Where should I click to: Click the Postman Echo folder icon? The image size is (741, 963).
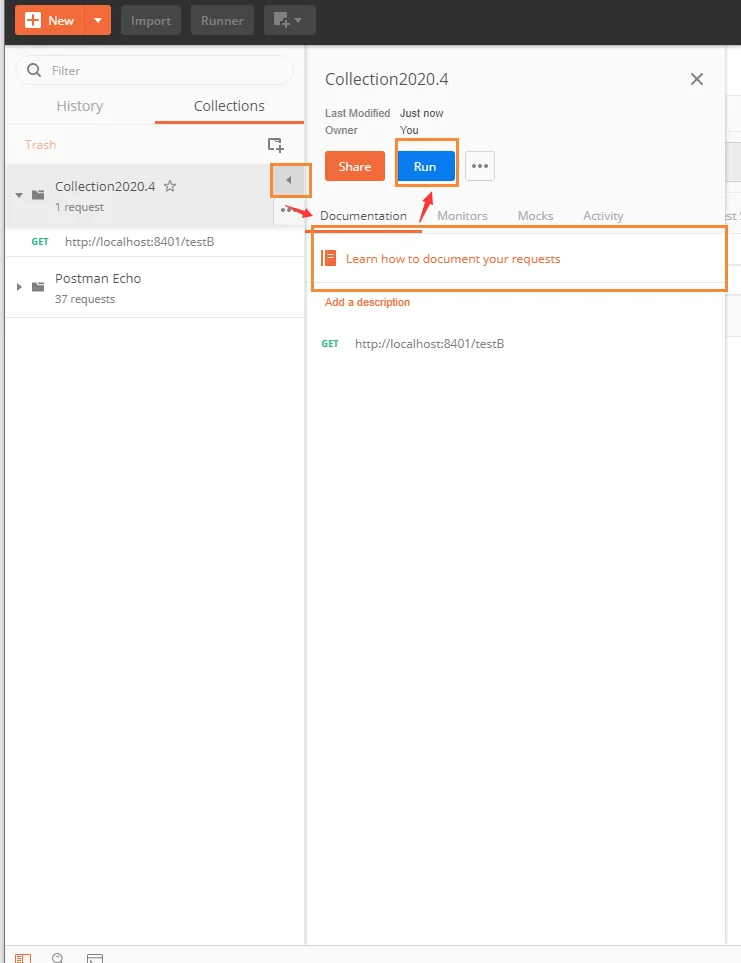[38, 287]
